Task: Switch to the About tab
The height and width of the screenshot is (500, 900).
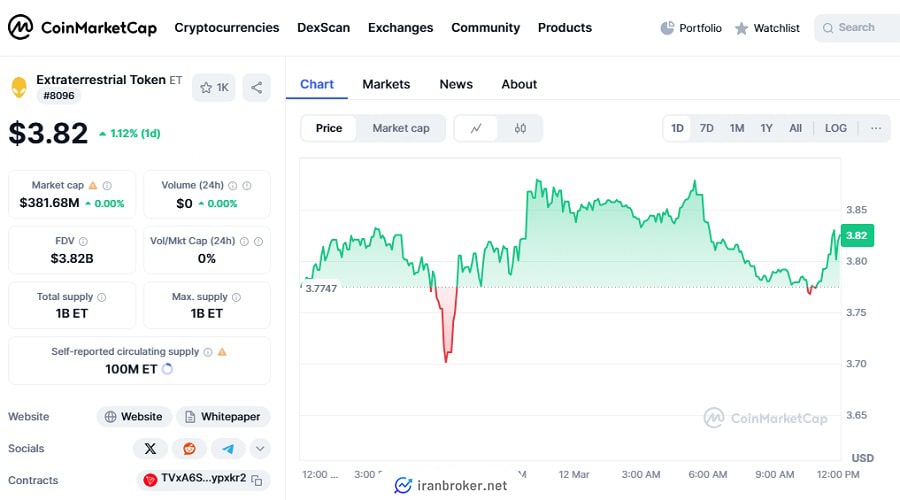Action: pos(519,84)
